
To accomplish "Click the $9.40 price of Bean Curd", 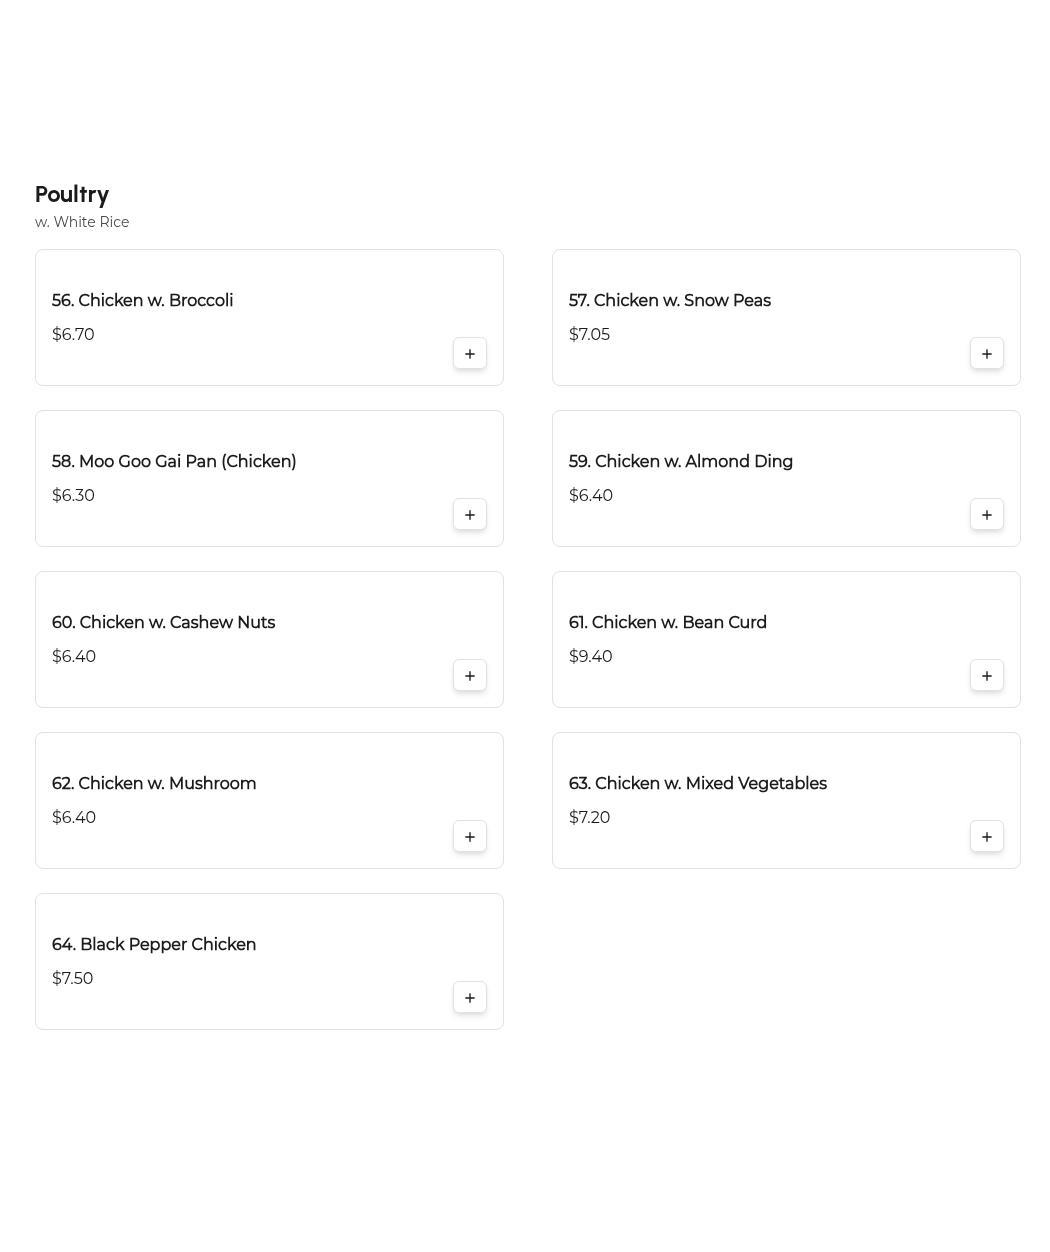I will [590, 657].
